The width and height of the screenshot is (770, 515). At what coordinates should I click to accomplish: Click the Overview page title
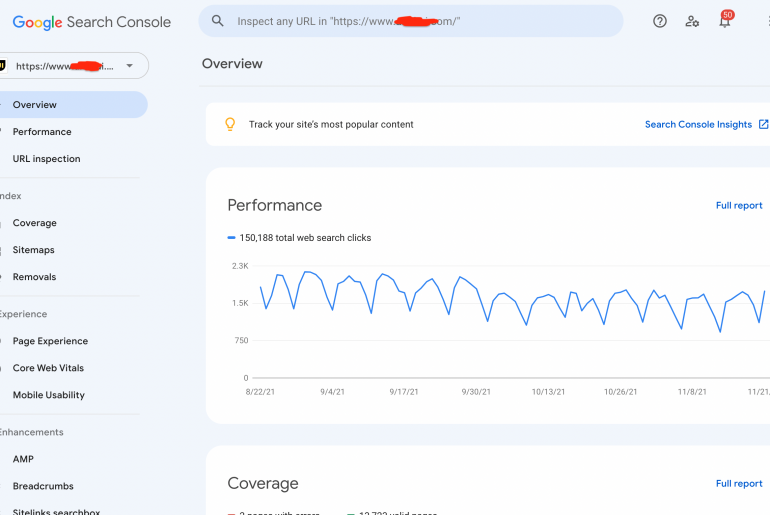pos(232,64)
